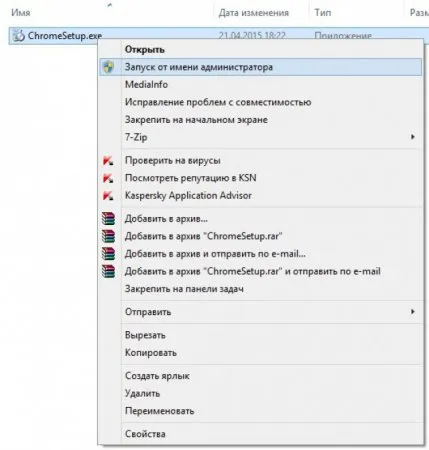
Task: Choose add to "ChromeSetup.rar" и отправить по e-mail
Action: pyautogui.click(x=261, y=271)
